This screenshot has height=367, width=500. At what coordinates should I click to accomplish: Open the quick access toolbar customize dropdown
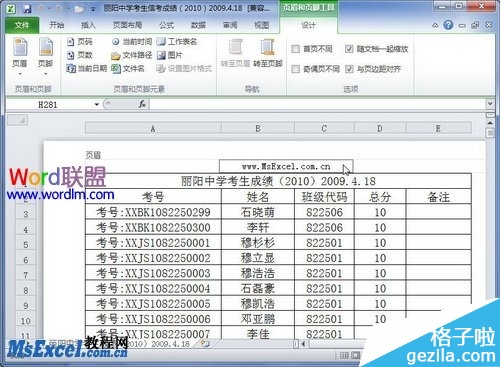click(x=93, y=9)
